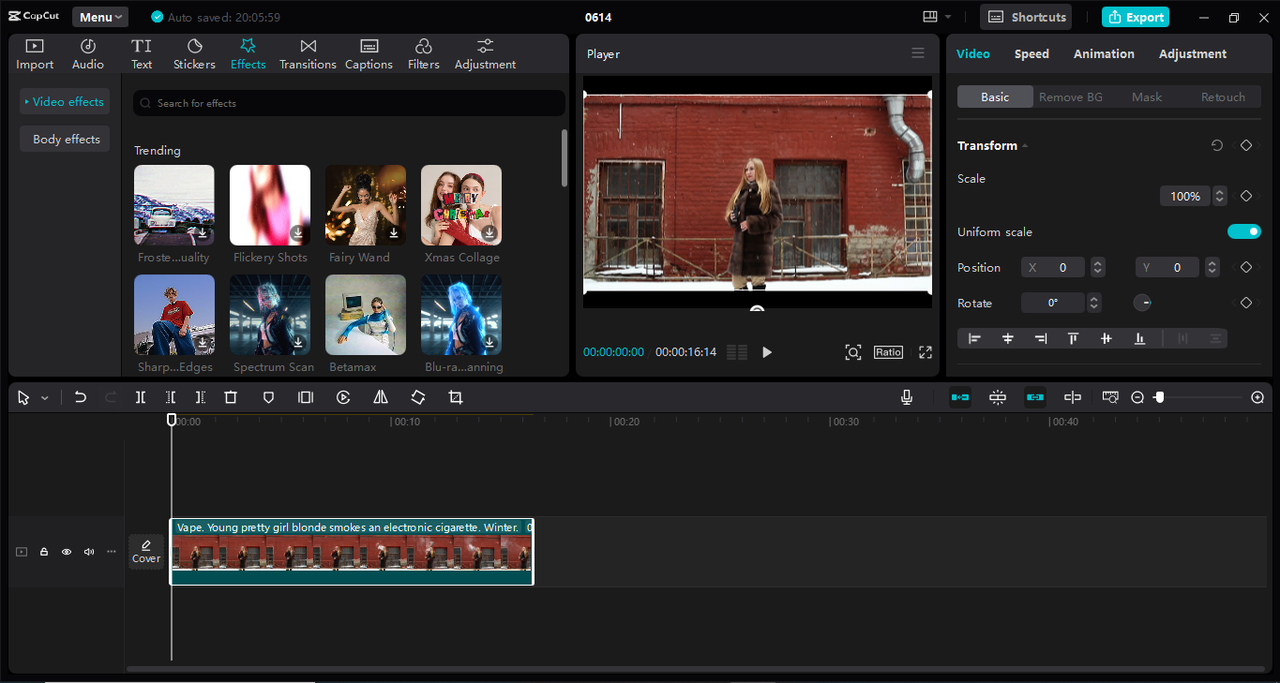Click the Delete right split tool

click(x=201, y=397)
